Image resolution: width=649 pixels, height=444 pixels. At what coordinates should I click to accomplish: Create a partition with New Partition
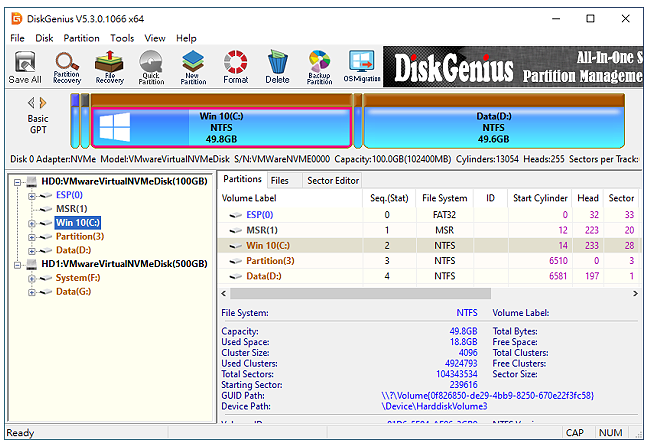tap(193, 67)
